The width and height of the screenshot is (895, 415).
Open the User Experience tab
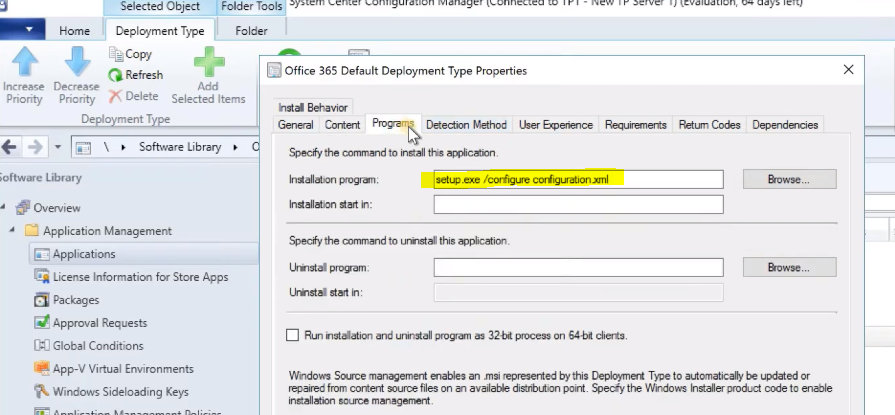pos(556,124)
